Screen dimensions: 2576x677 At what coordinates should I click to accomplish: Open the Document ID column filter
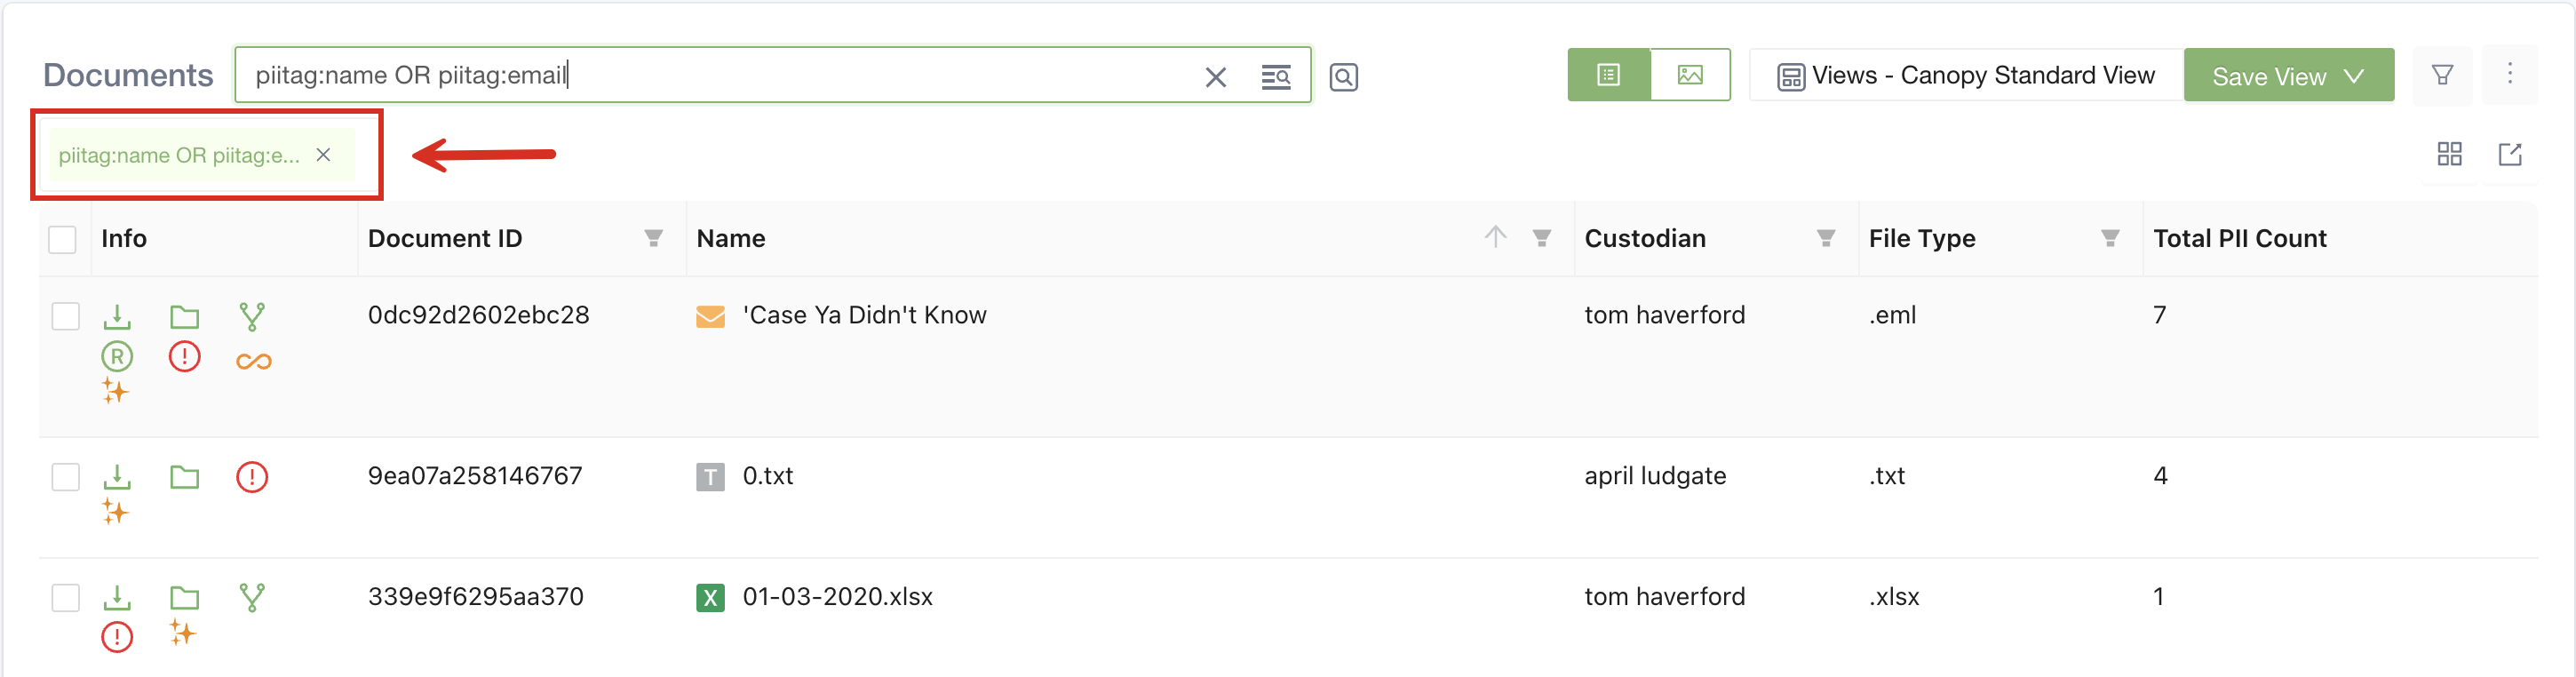tap(653, 238)
